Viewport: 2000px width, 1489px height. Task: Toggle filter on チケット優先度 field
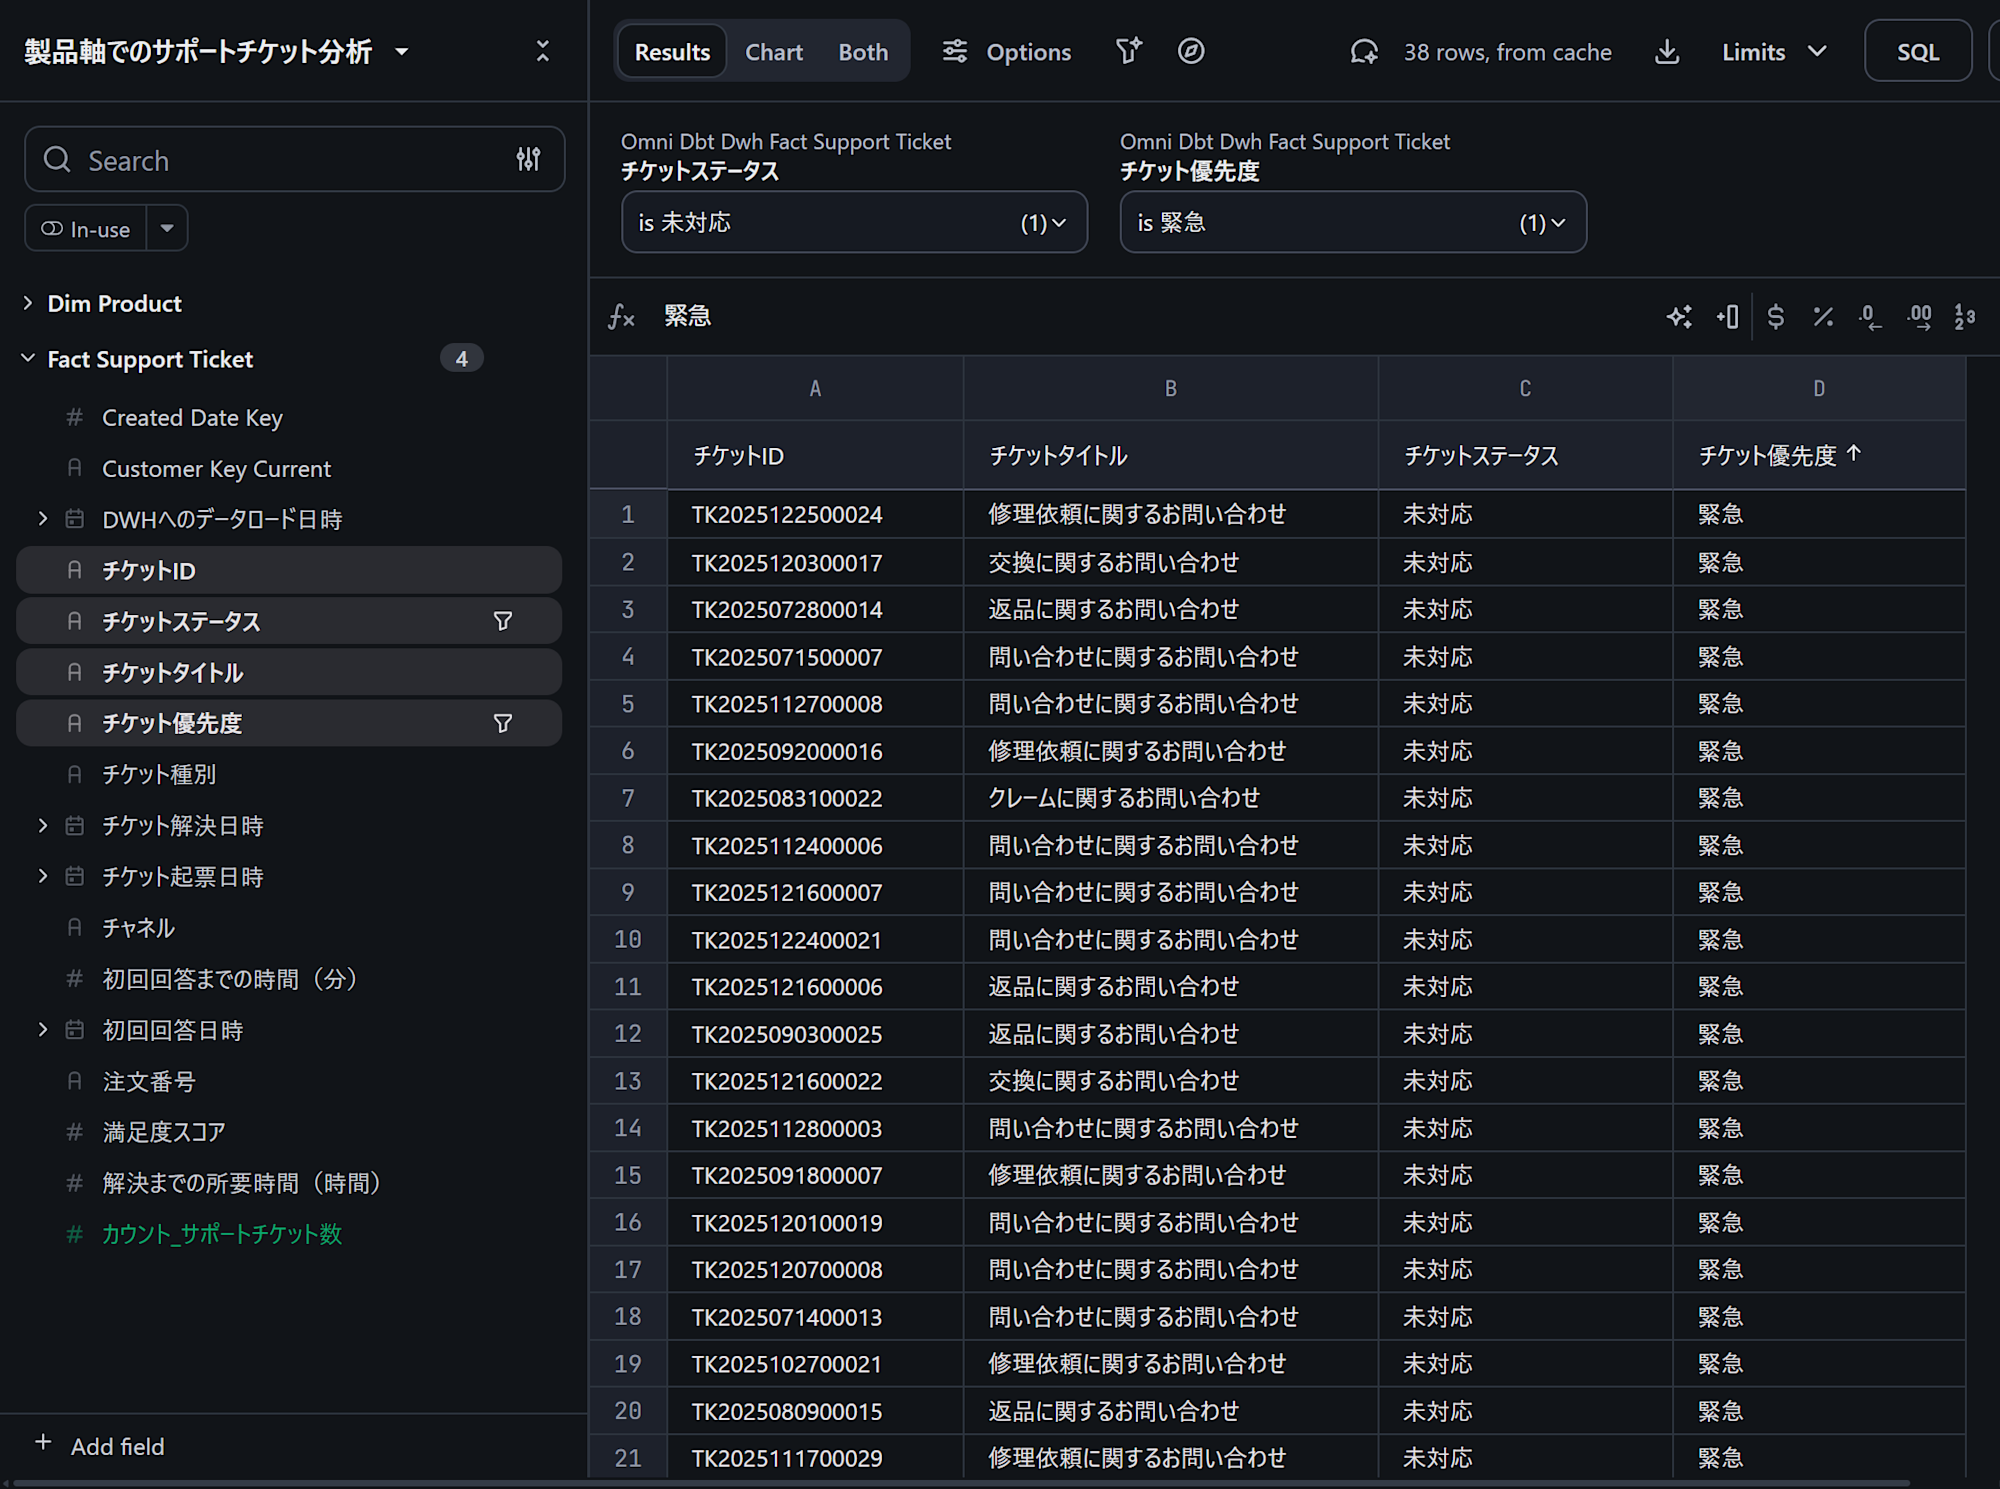503,723
